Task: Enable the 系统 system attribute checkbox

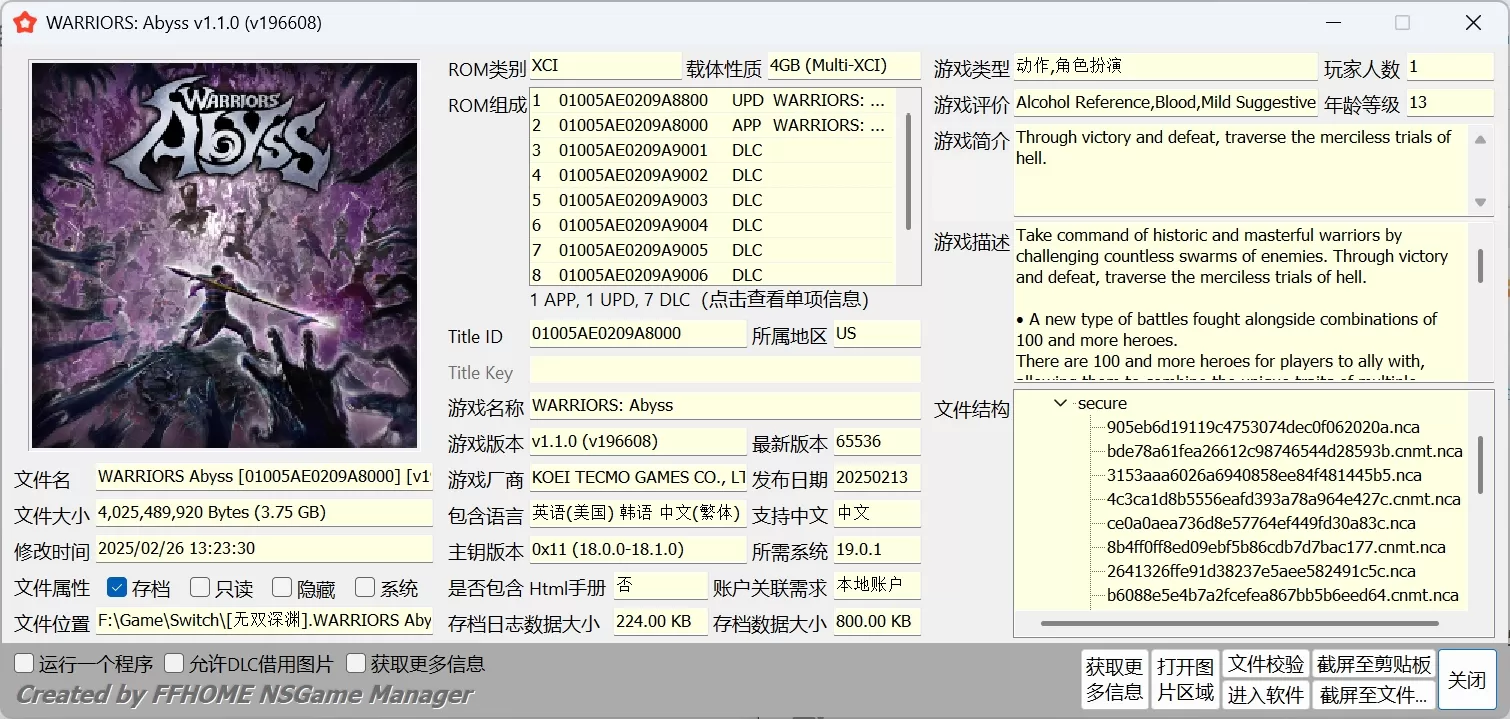Action: pyautogui.click(x=365, y=588)
